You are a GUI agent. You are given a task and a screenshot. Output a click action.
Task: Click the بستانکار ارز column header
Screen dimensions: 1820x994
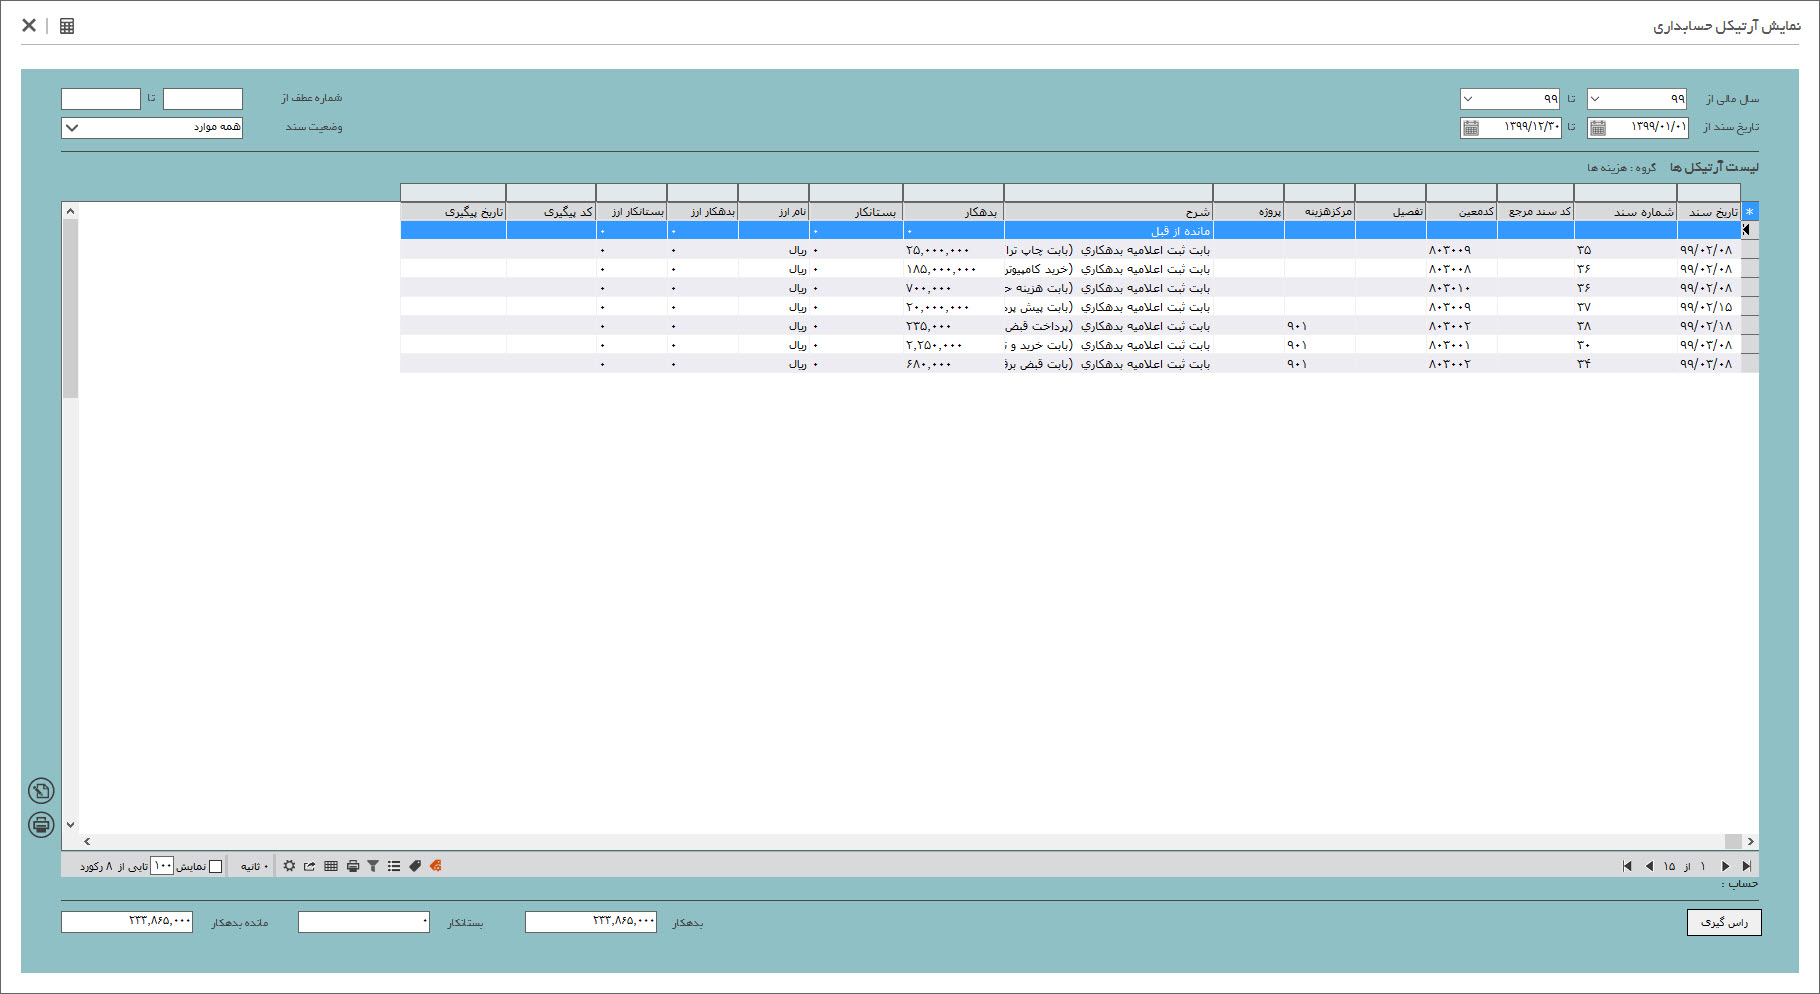coord(632,212)
